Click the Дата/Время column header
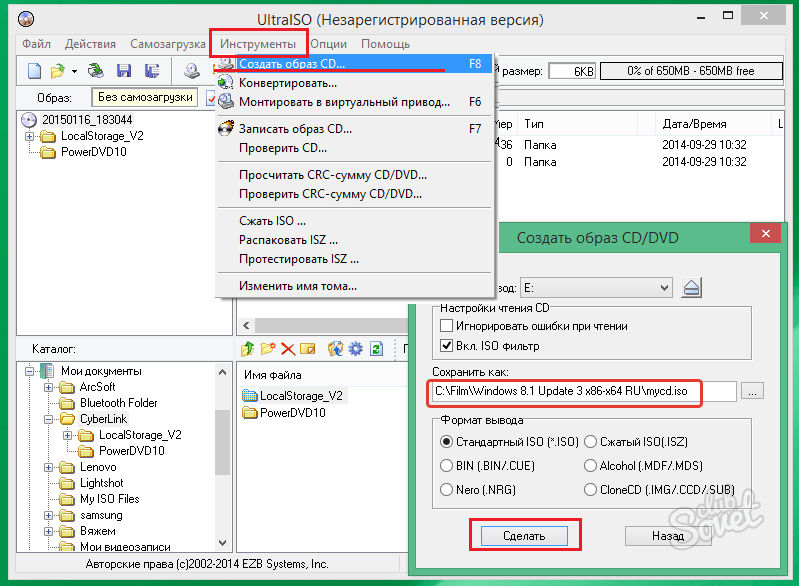This screenshot has height=586, width=799. tap(712, 124)
